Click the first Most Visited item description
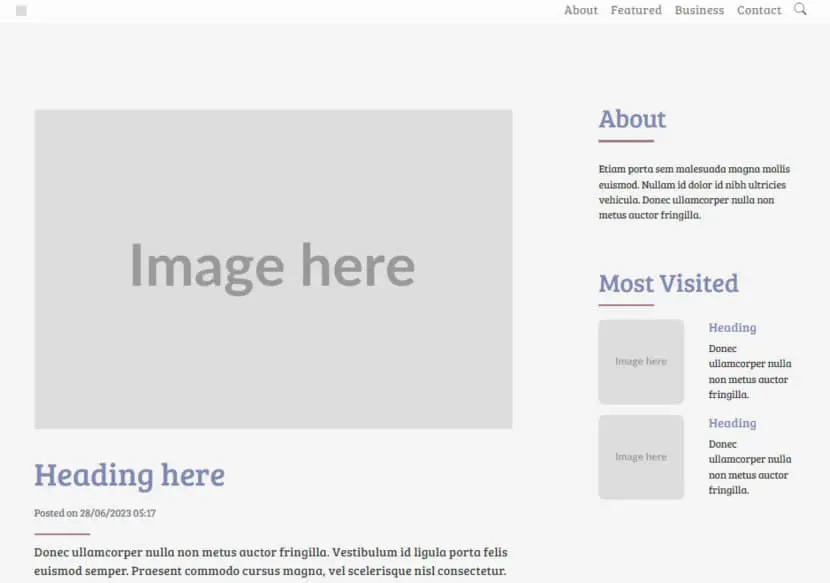The width and height of the screenshot is (830, 583). pos(750,371)
